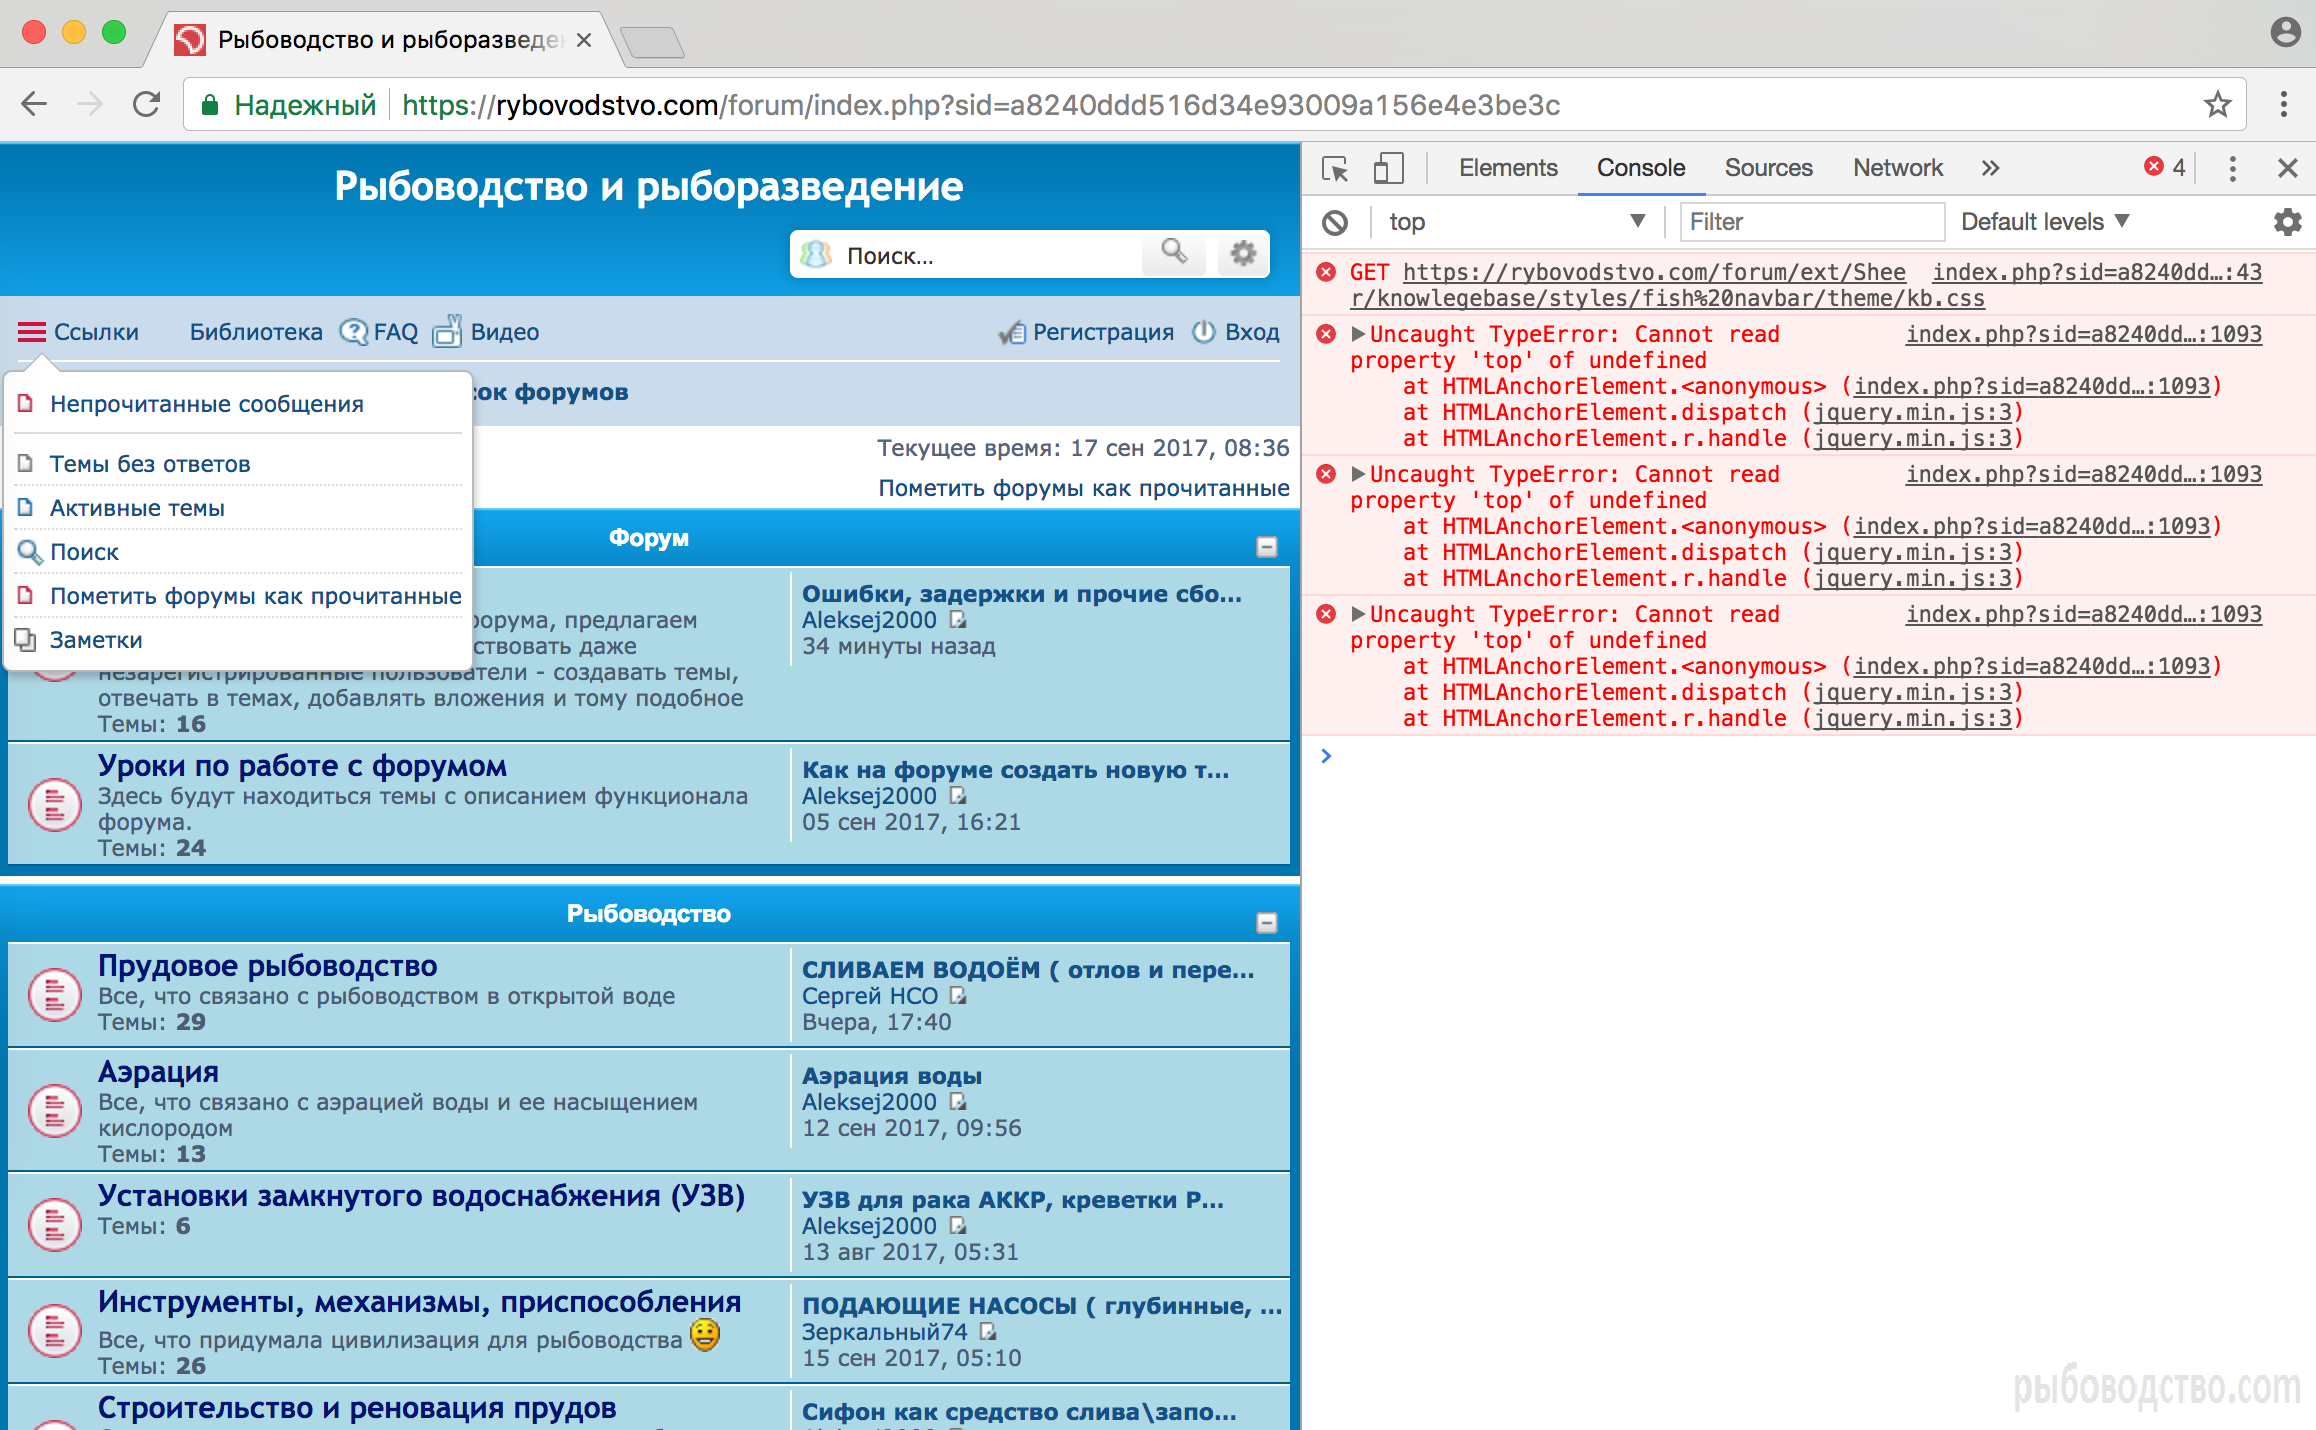
Task: Open the Прудовое рыбоводство forum
Action: (267, 966)
